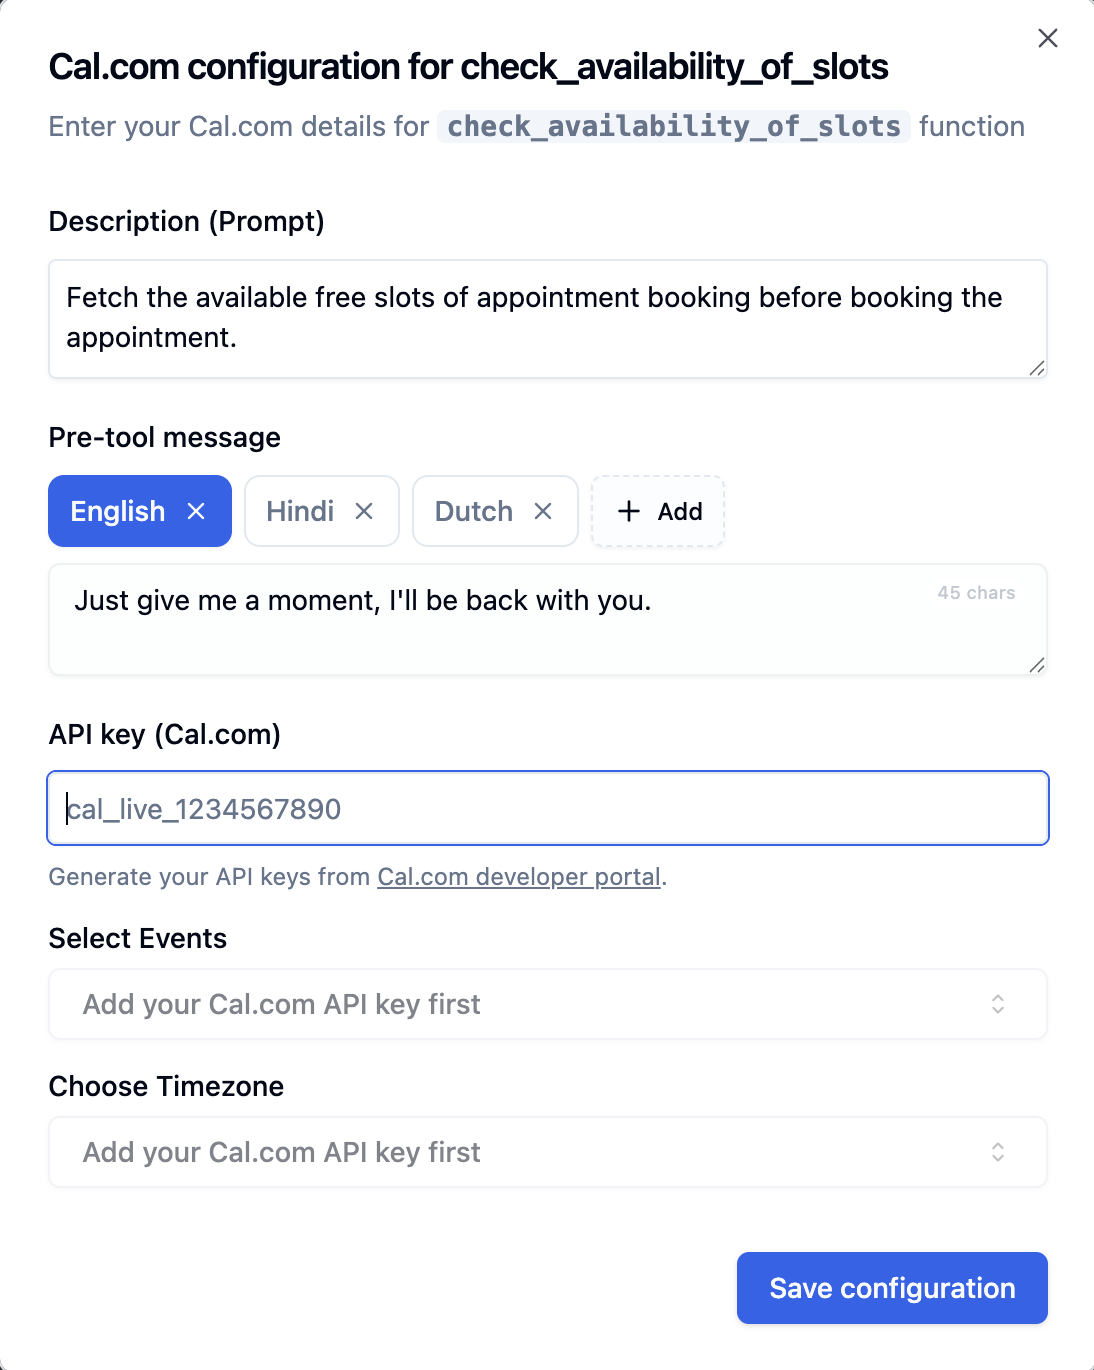1094x1370 pixels.
Task: Switch to the Dutch pre-tool message
Action: 474,511
